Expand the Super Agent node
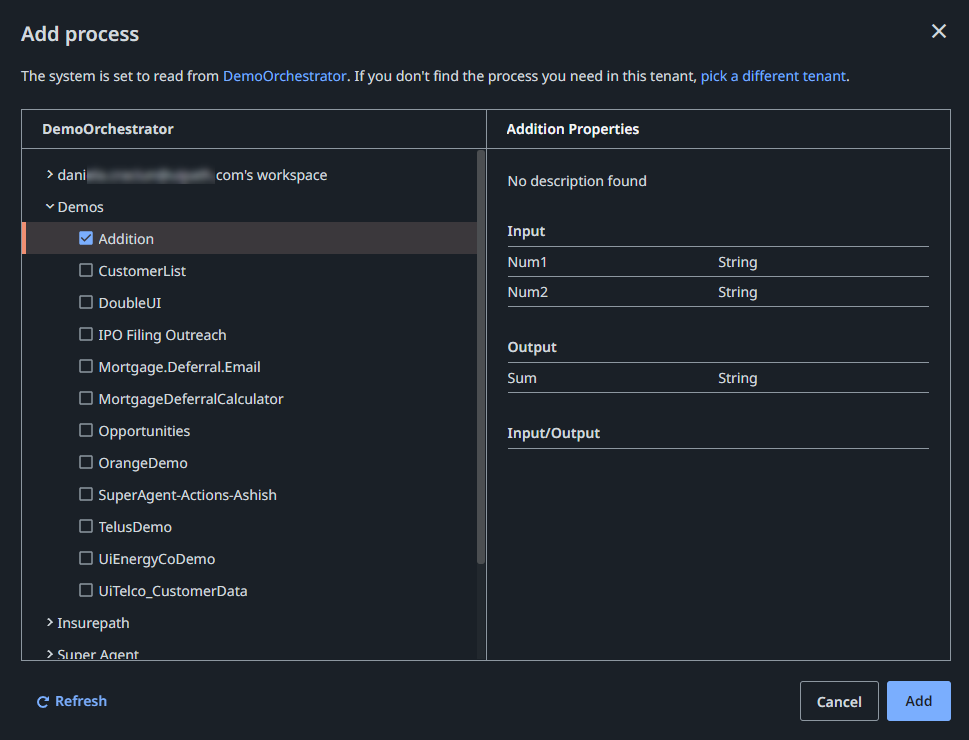 50,654
